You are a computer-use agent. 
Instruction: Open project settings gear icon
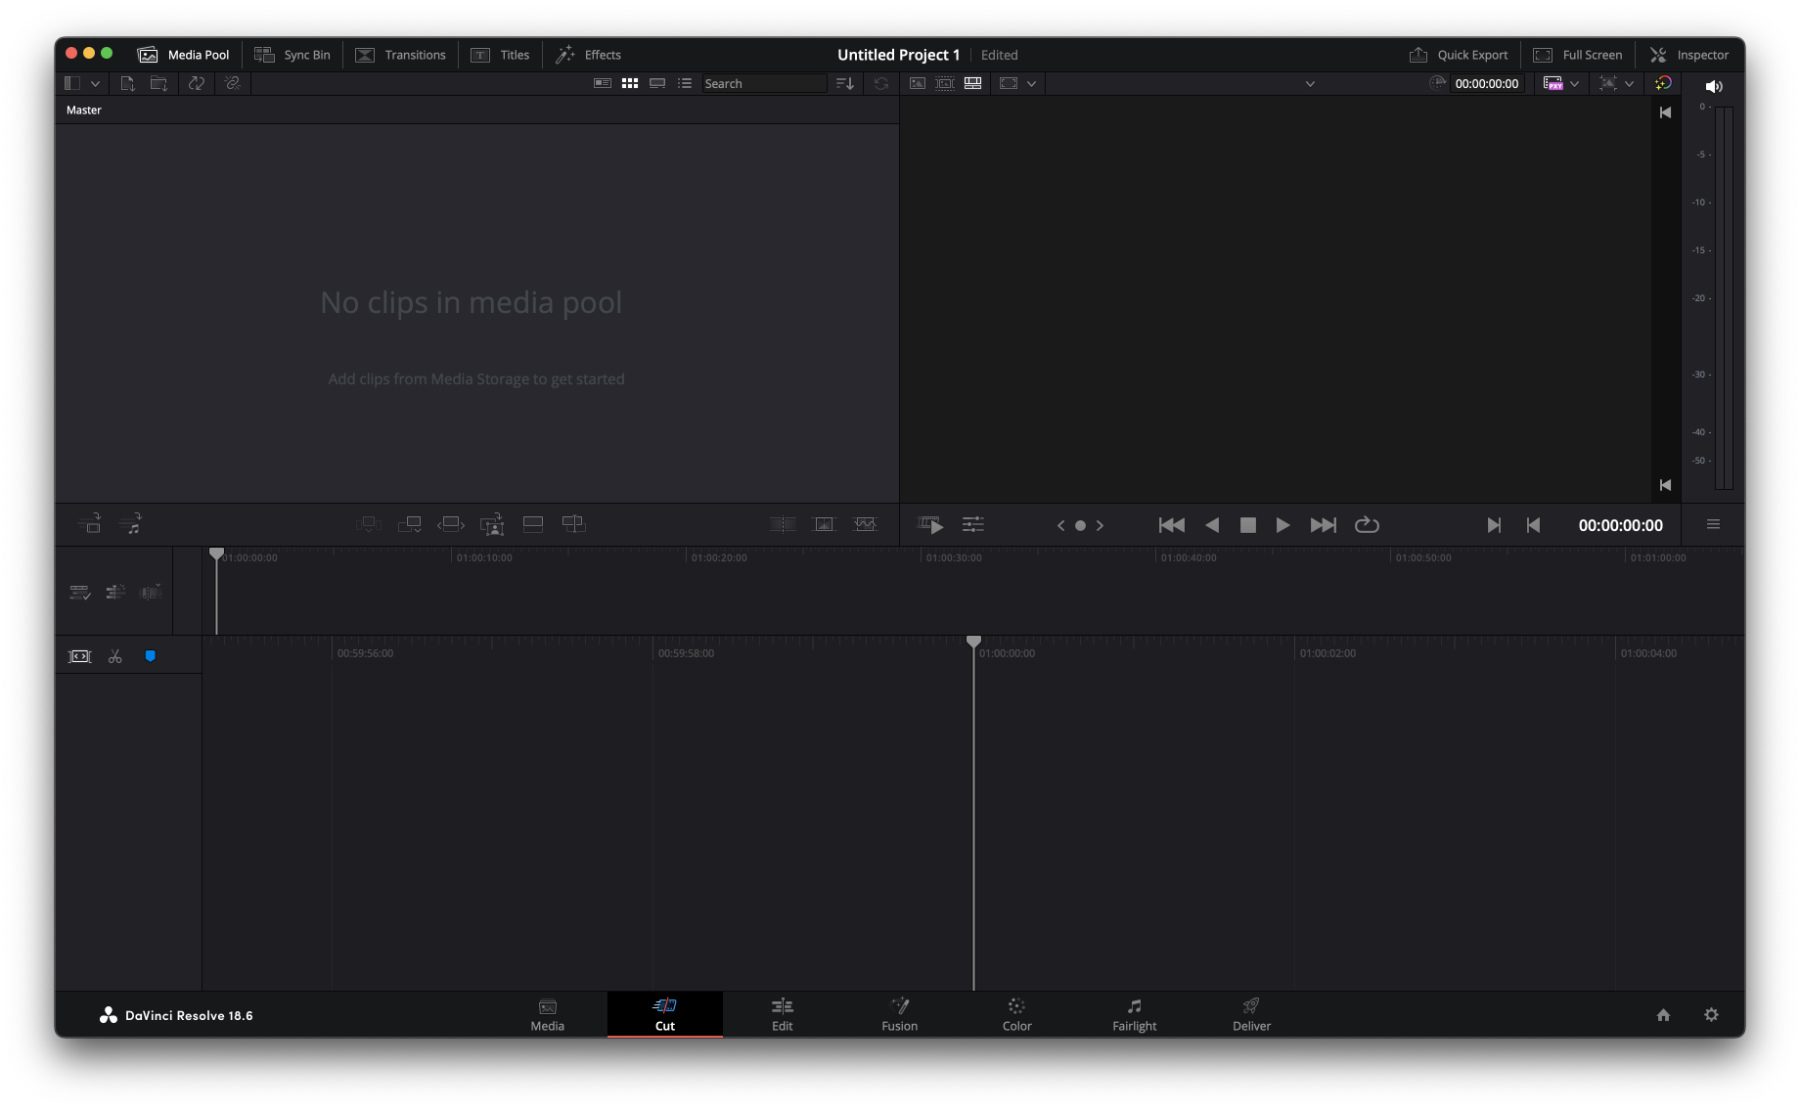click(x=1711, y=1015)
